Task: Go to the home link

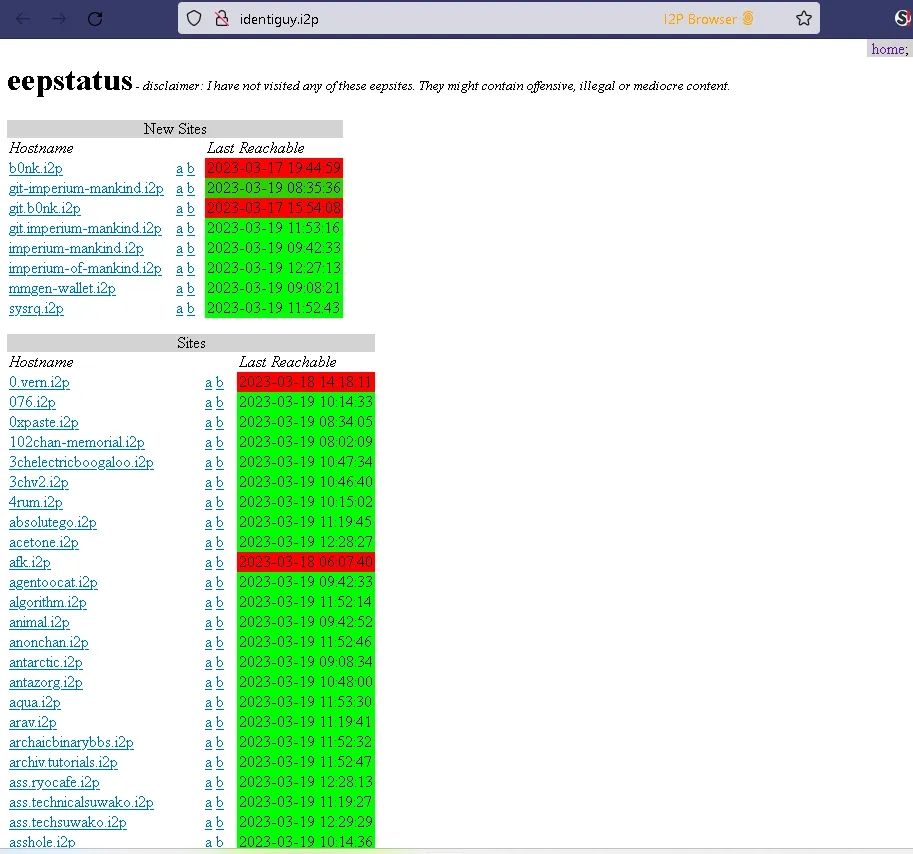Action: (x=887, y=49)
